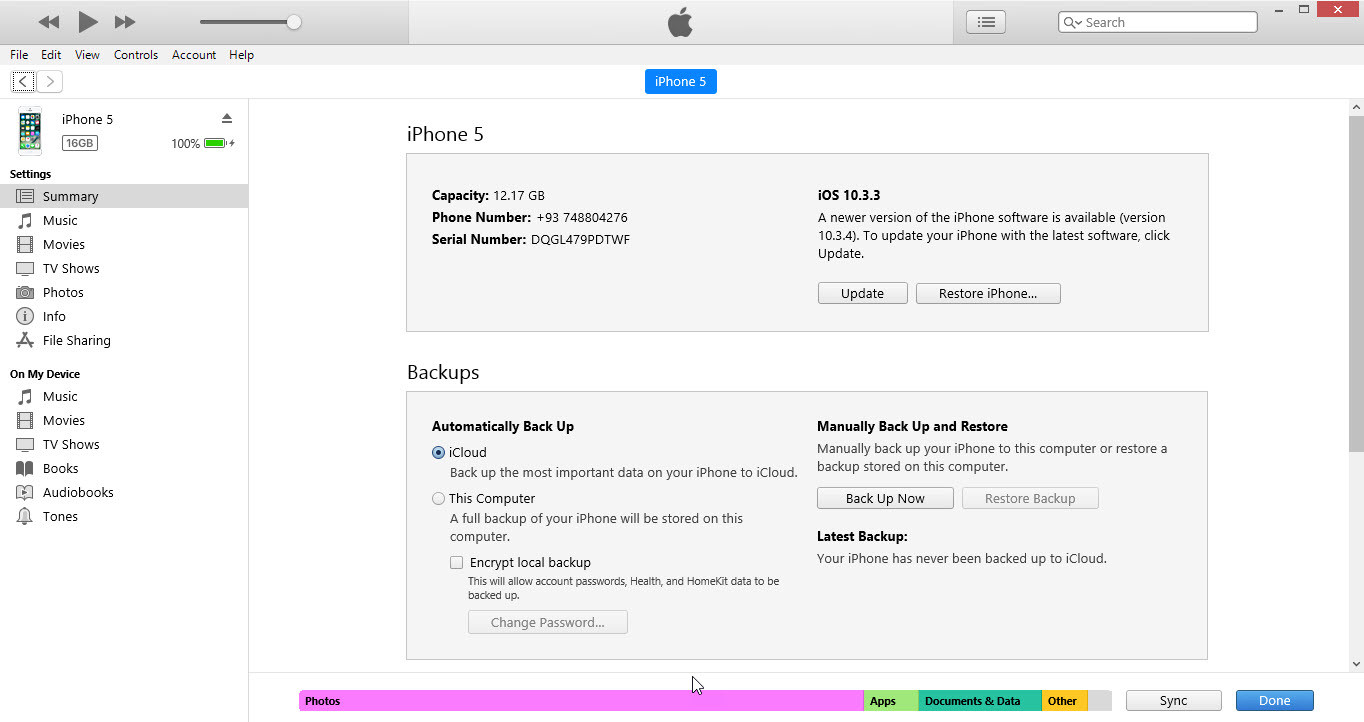Viewport: 1364px width, 722px height.
Task: Eject the iPhone 5
Action: click(227, 118)
